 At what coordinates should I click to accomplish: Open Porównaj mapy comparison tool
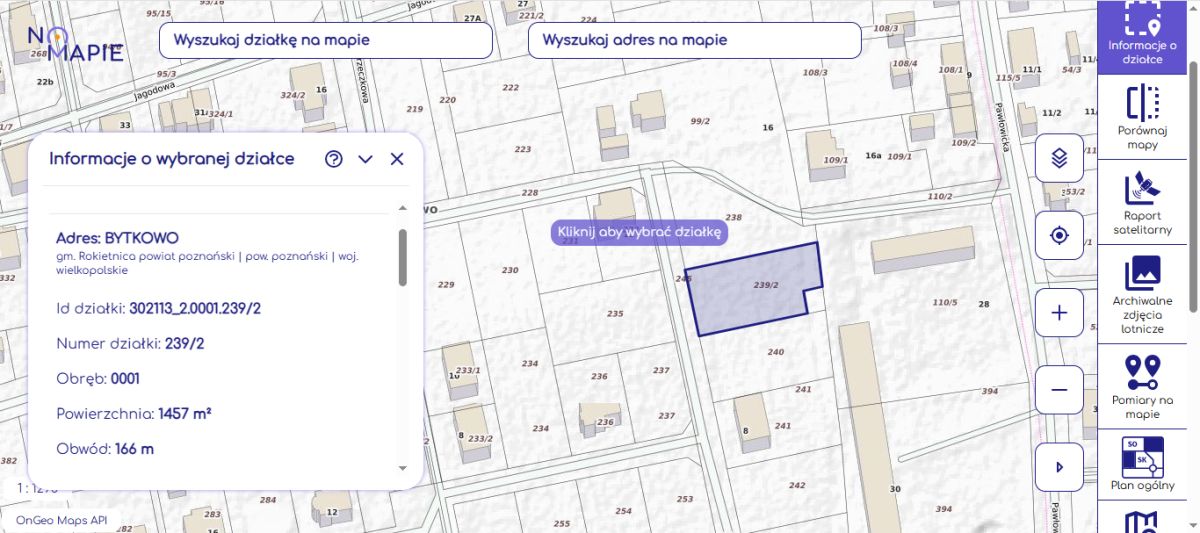pos(1141,118)
